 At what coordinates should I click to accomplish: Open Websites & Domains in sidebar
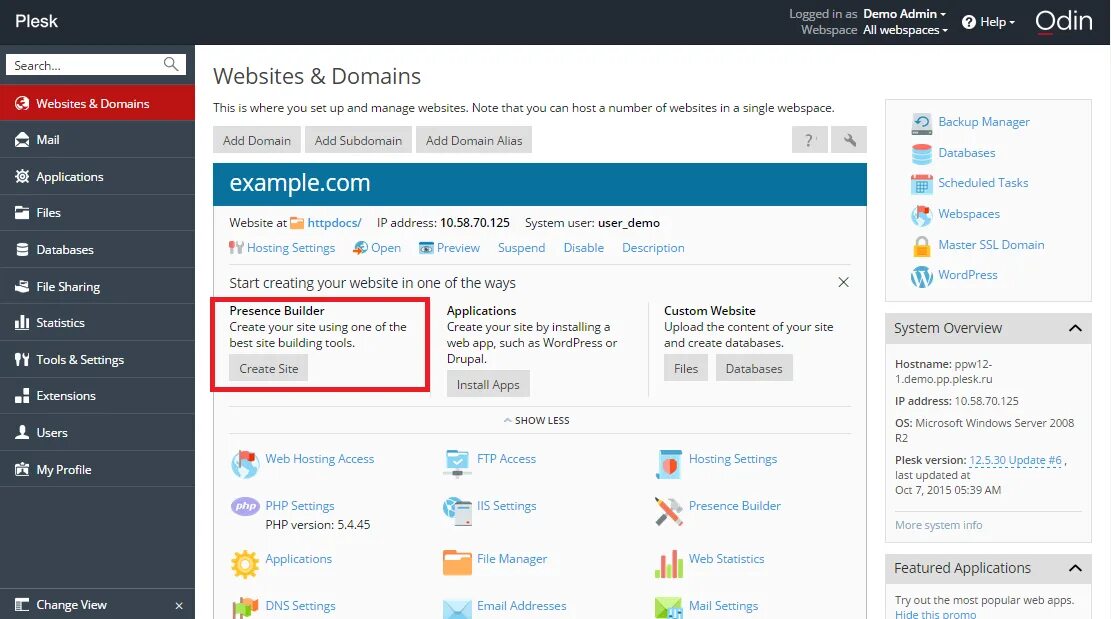97,103
